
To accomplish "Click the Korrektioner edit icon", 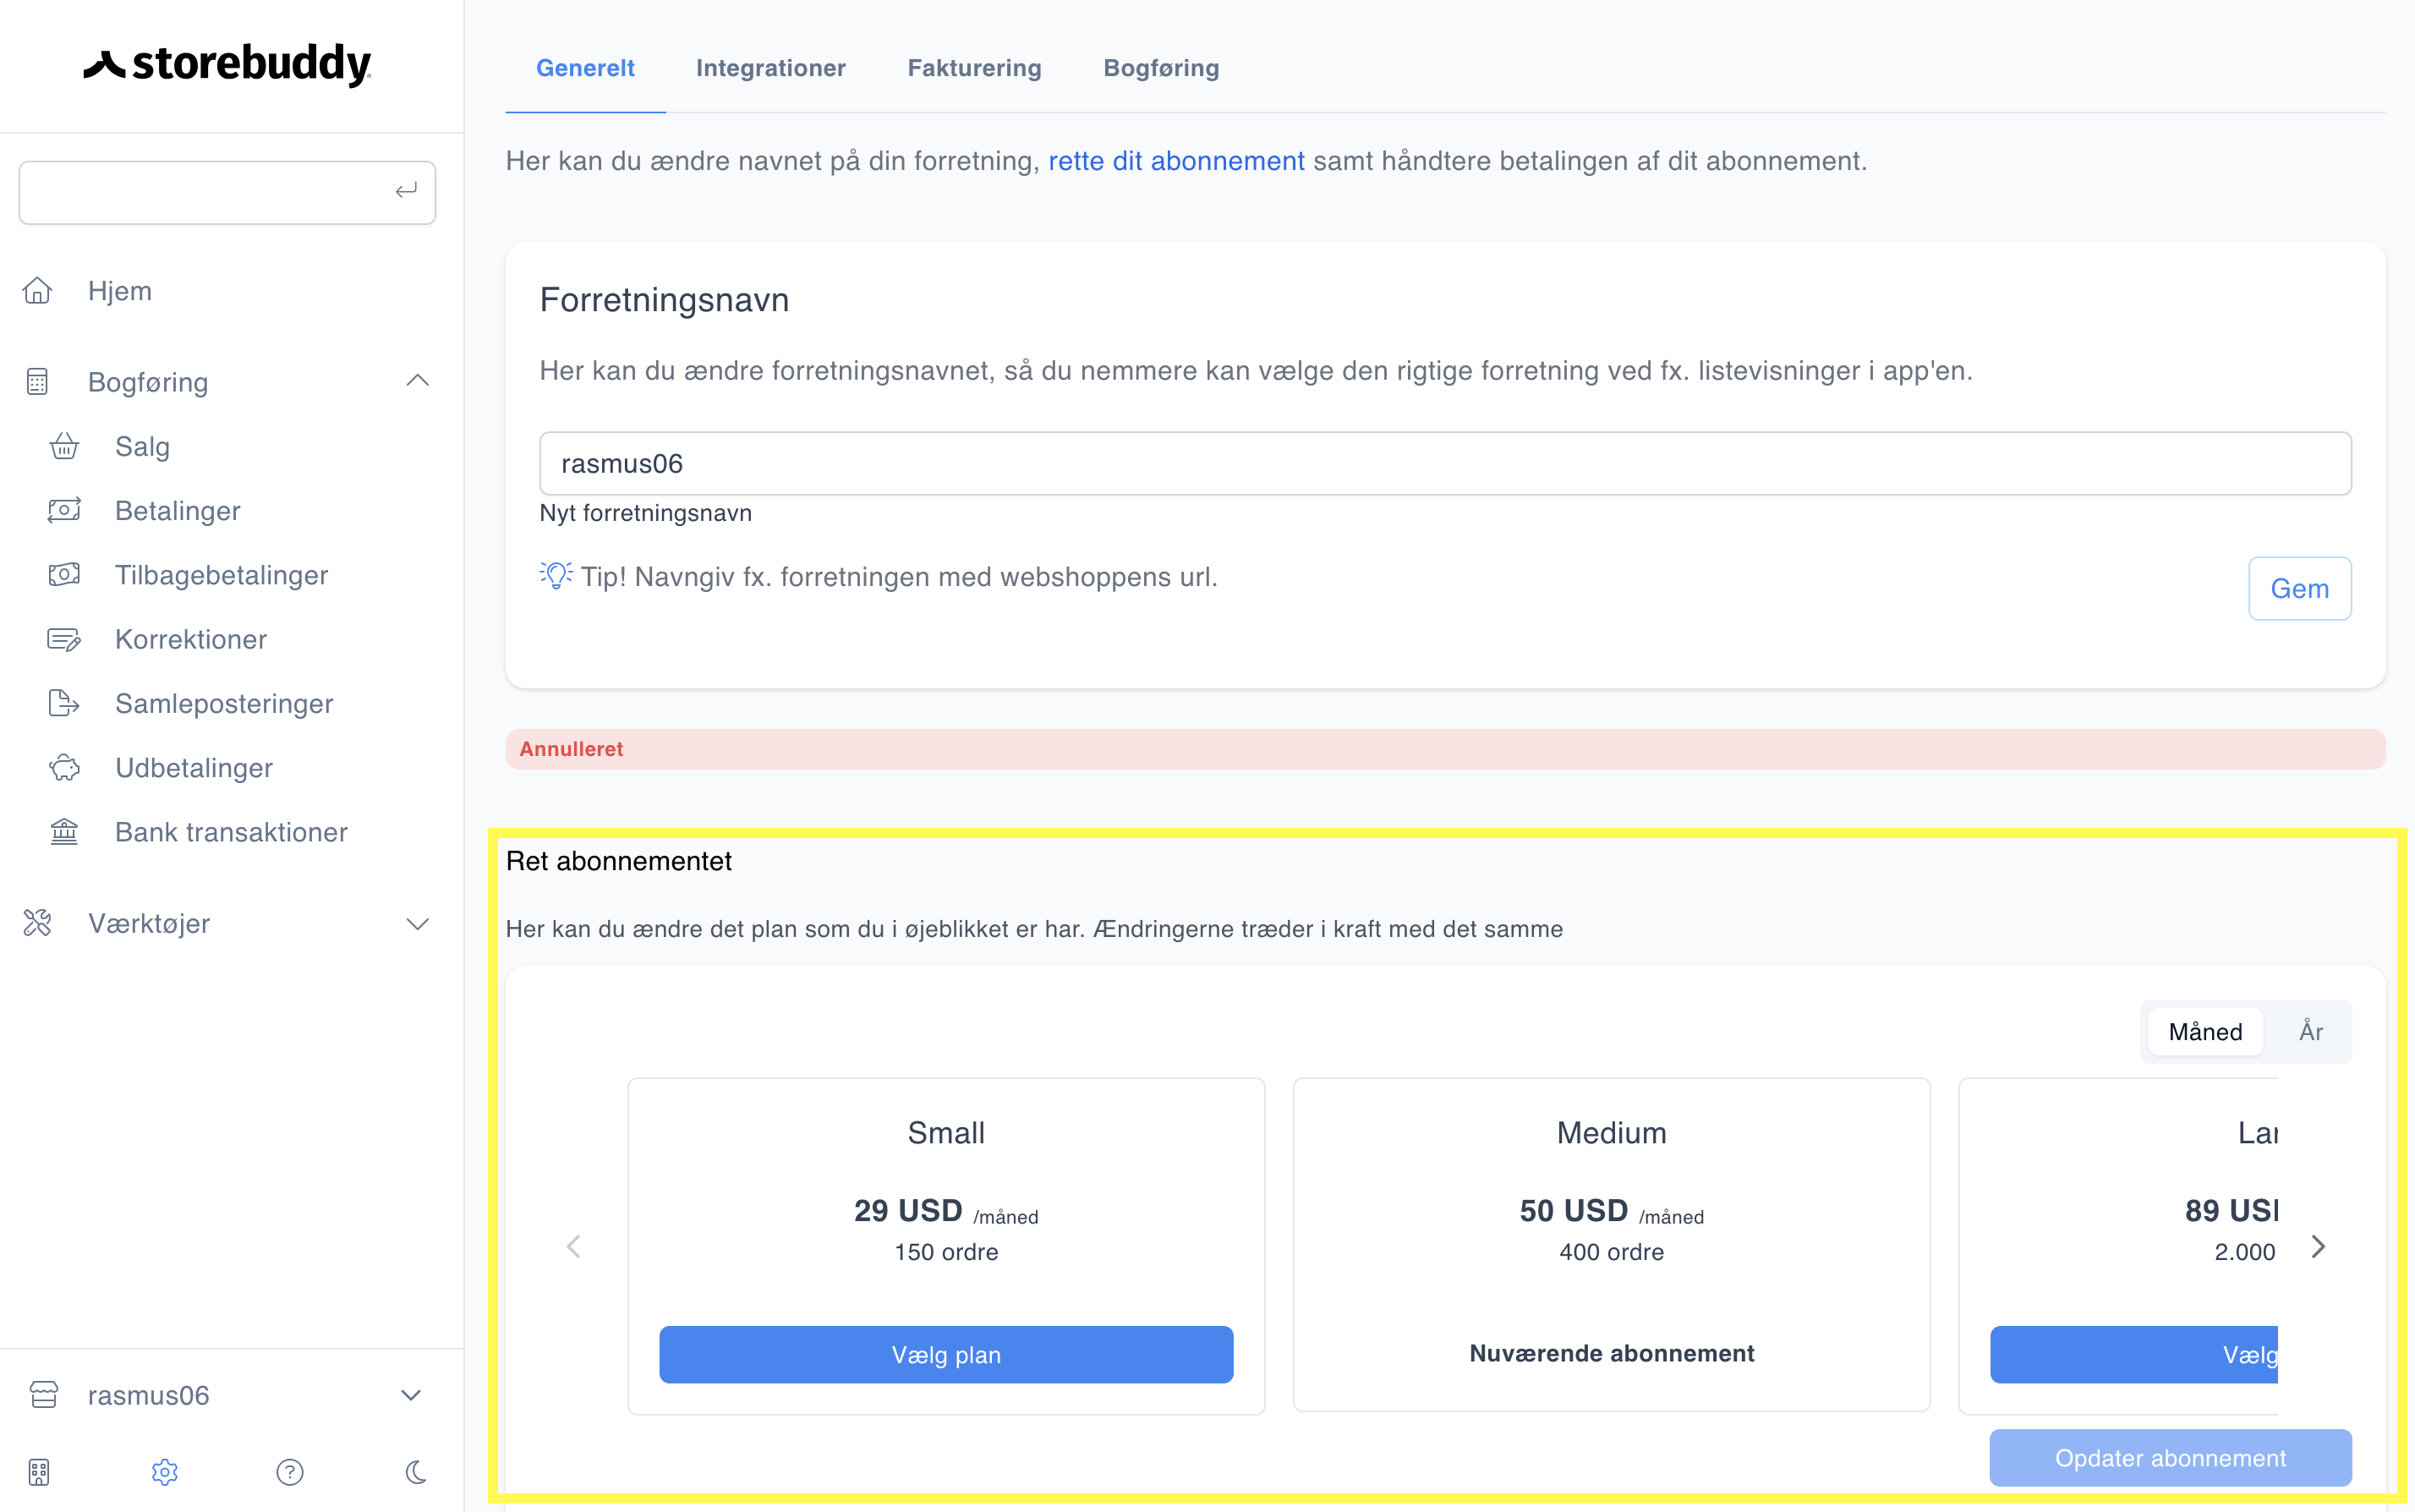I will (64, 639).
